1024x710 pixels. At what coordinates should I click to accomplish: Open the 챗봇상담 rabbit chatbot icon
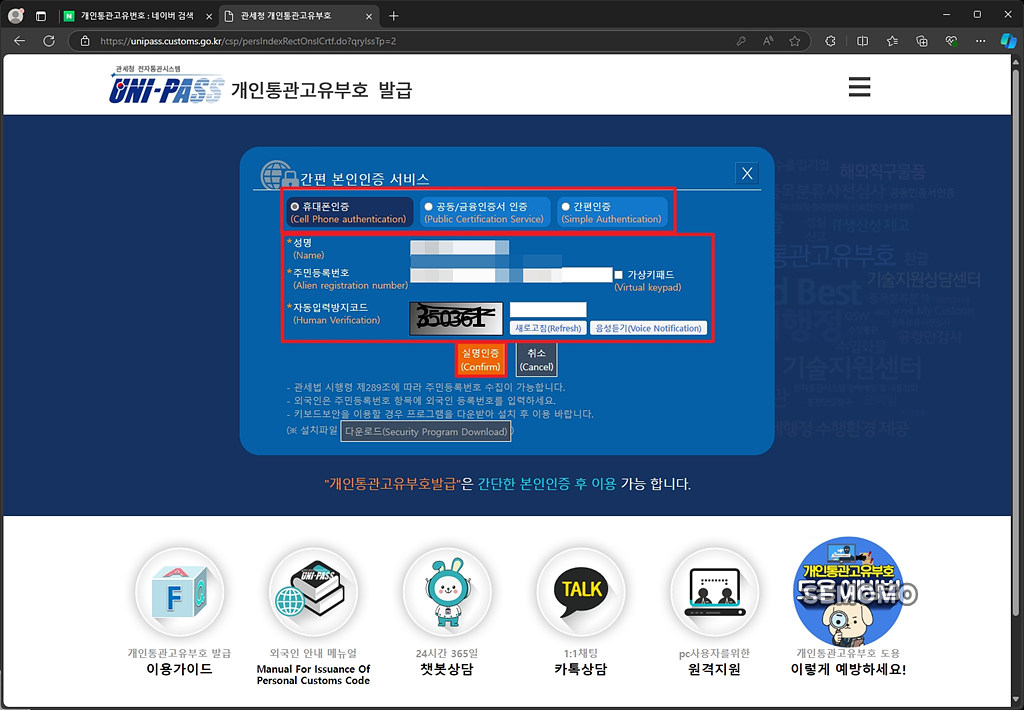[447, 592]
